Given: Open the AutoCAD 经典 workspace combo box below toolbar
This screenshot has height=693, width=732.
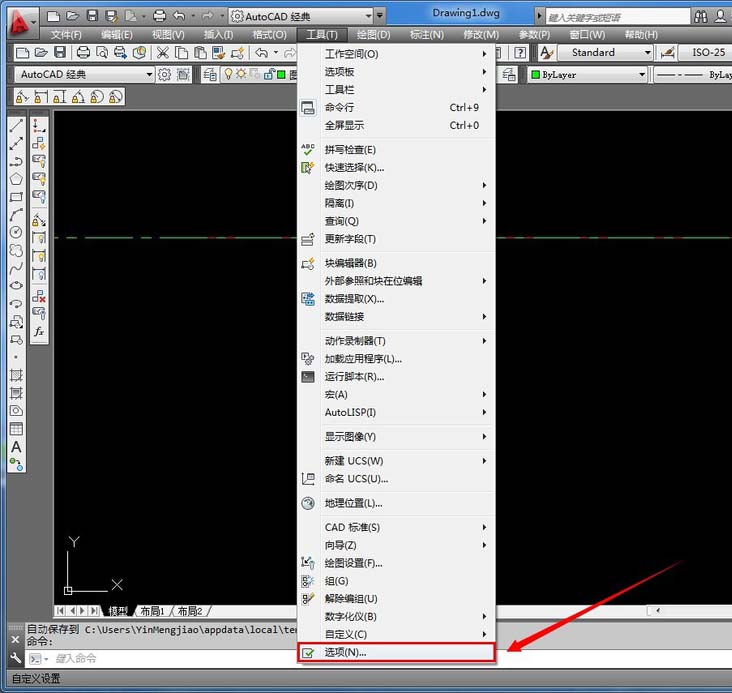Looking at the screenshot, I should (x=84, y=75).
